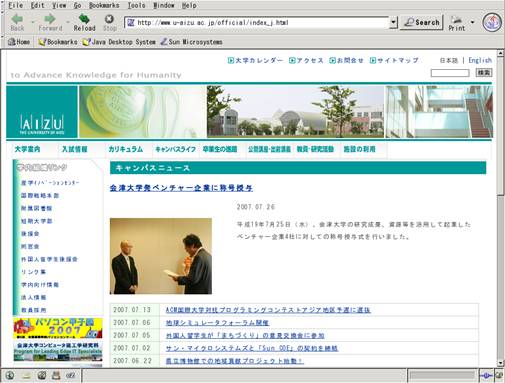Open Navigator from the status bar icon
The height and width of the screenshot is (383, 505).
pos(10,376)
